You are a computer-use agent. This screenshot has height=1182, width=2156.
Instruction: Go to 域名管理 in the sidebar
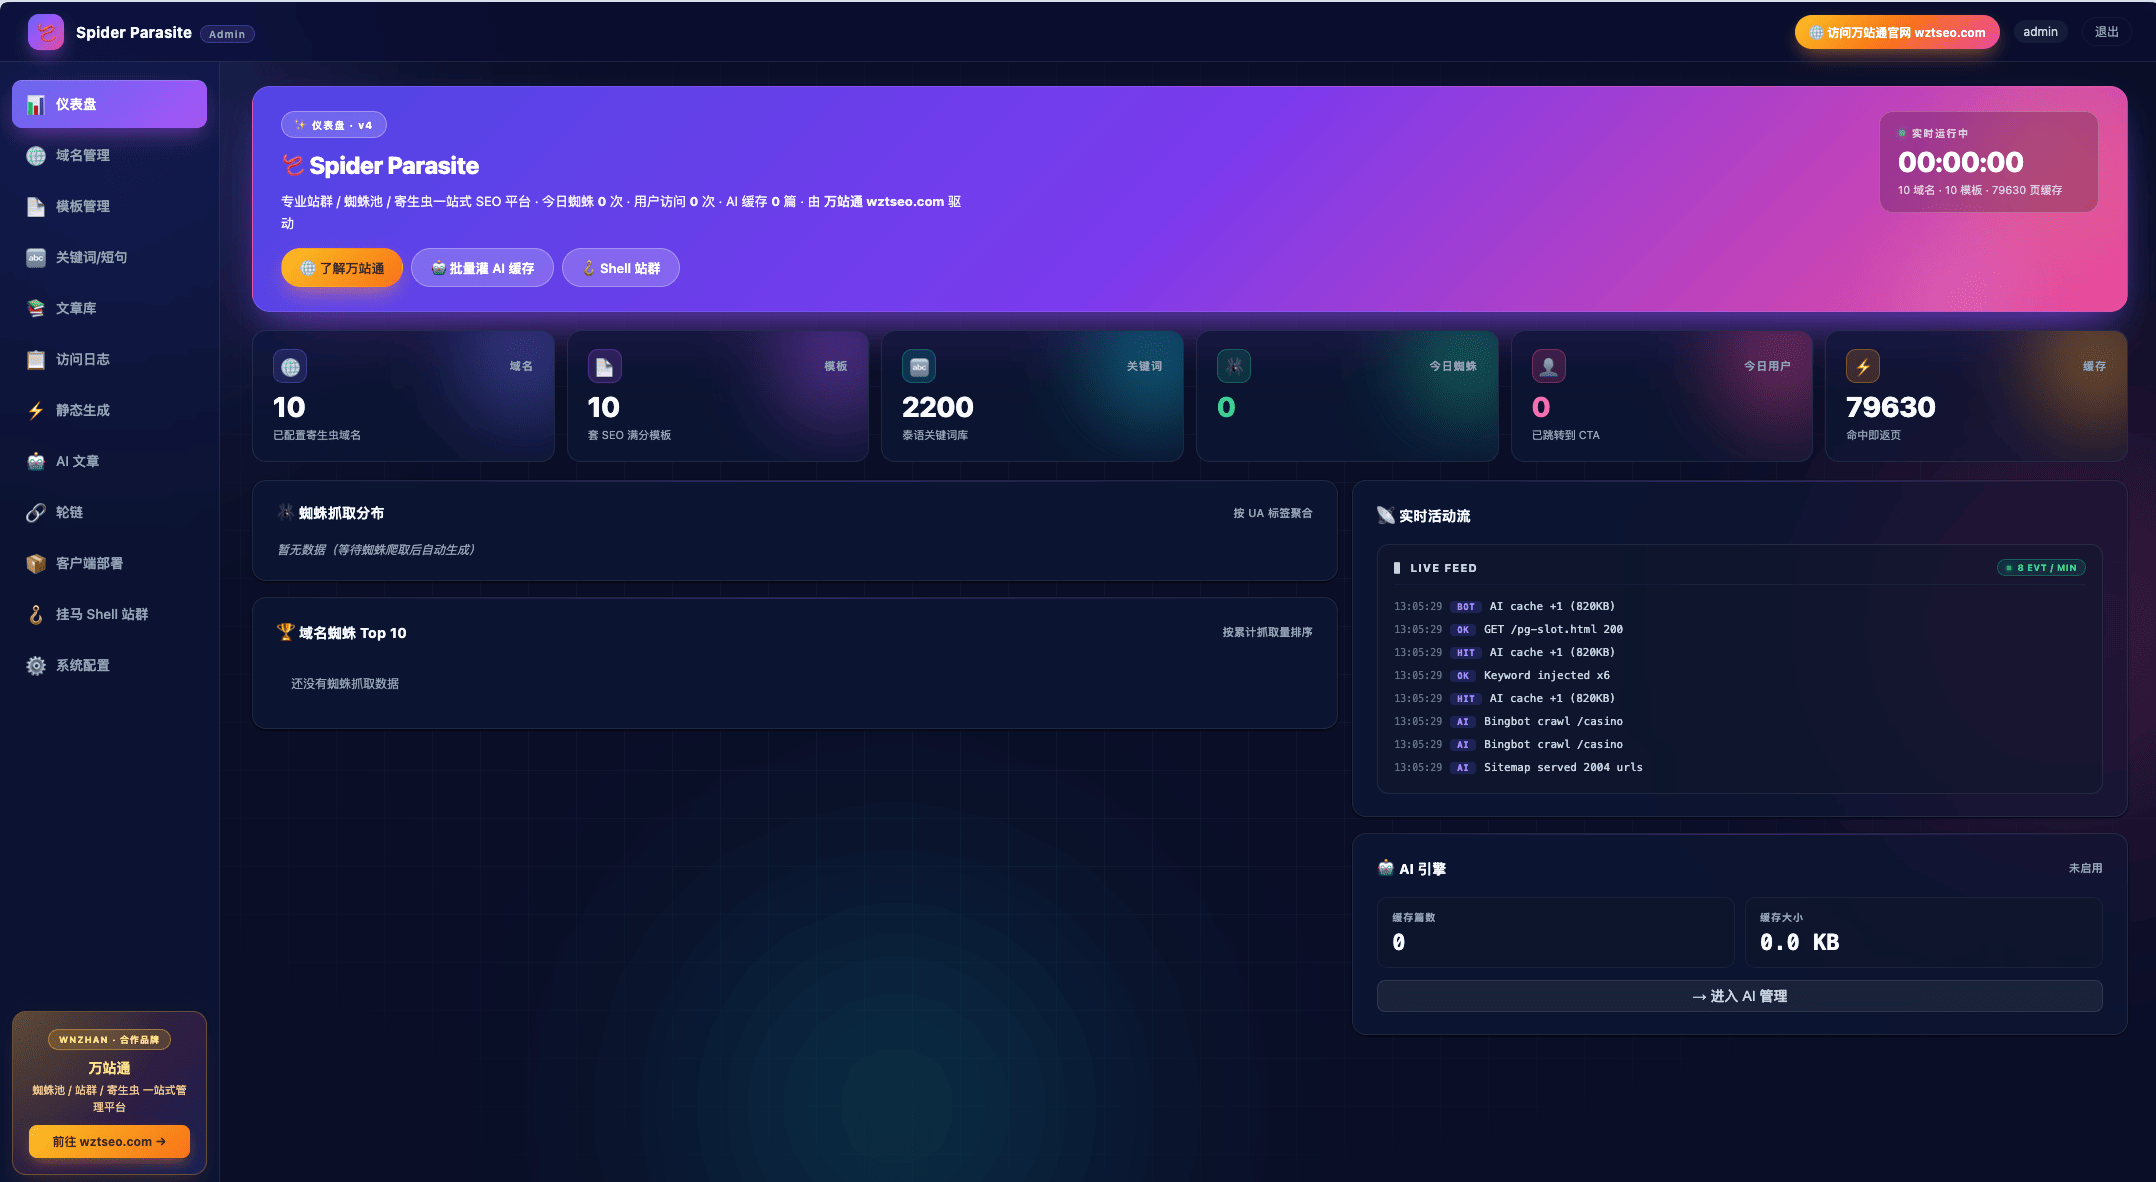[110, 155]
